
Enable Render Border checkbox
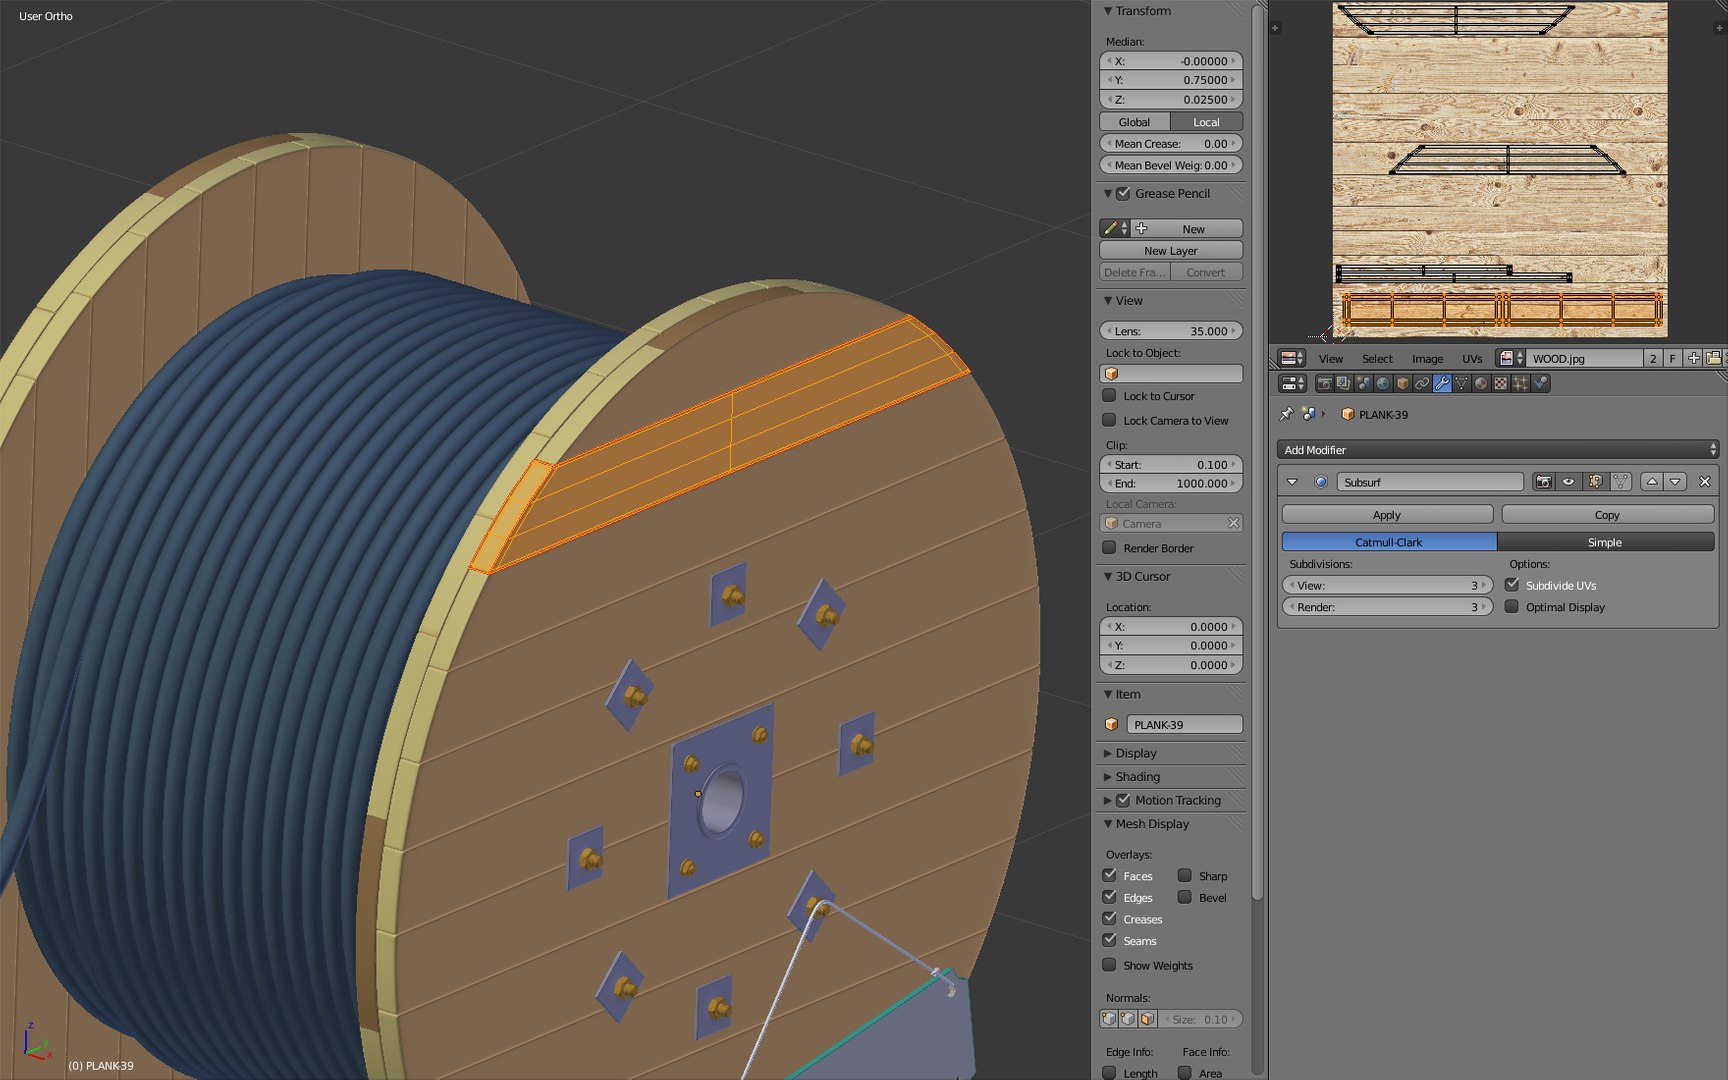coord(1109,548)
